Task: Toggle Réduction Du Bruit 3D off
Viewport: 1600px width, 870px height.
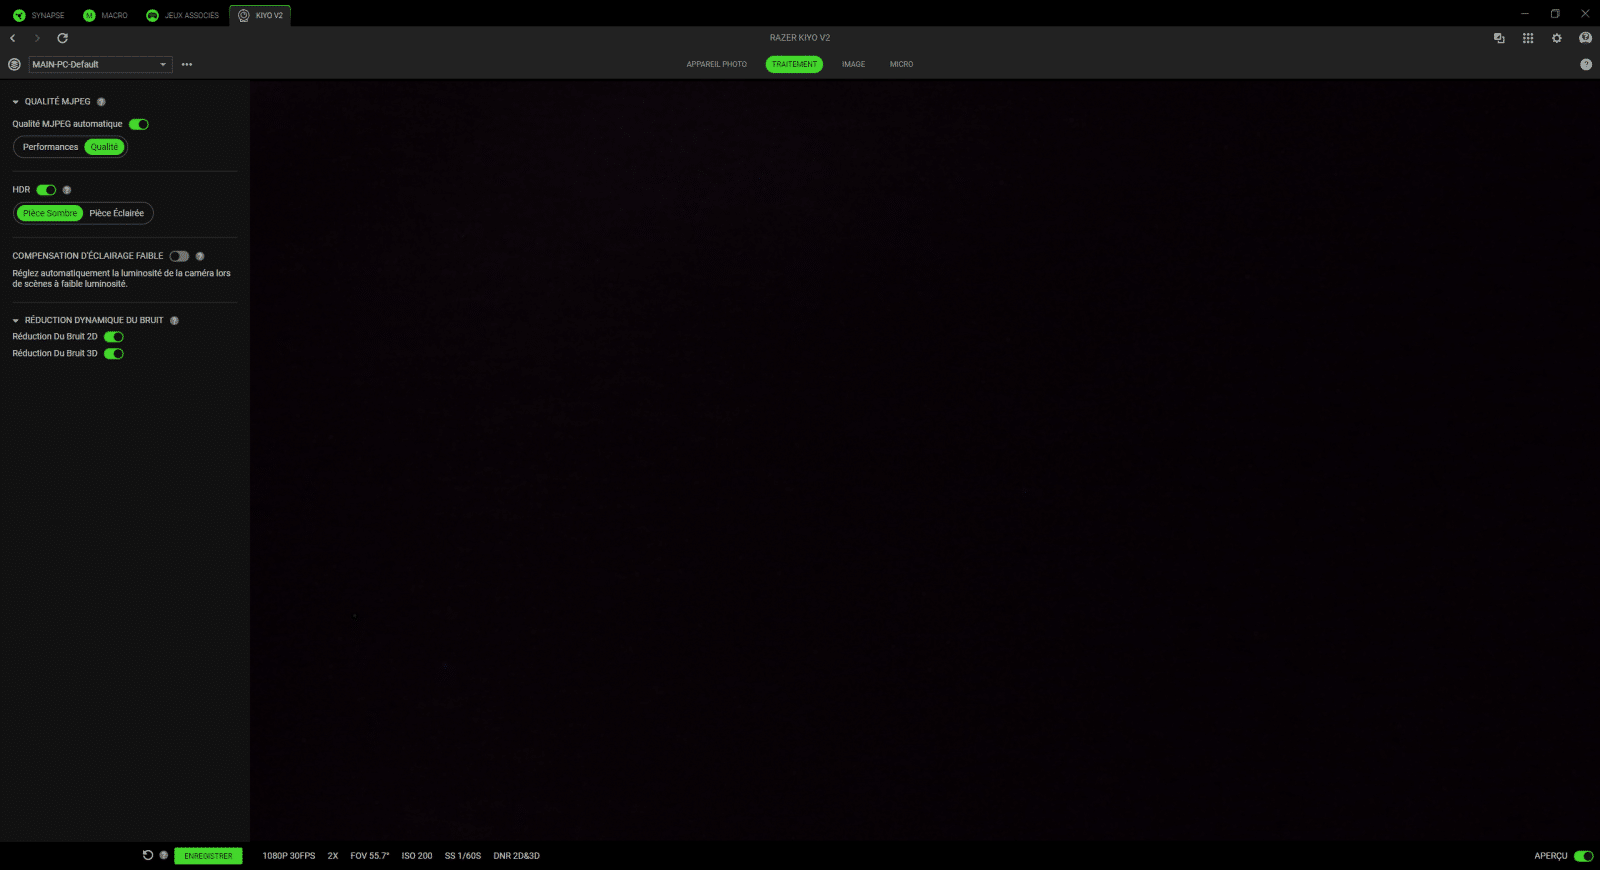Action: (114, 354)
